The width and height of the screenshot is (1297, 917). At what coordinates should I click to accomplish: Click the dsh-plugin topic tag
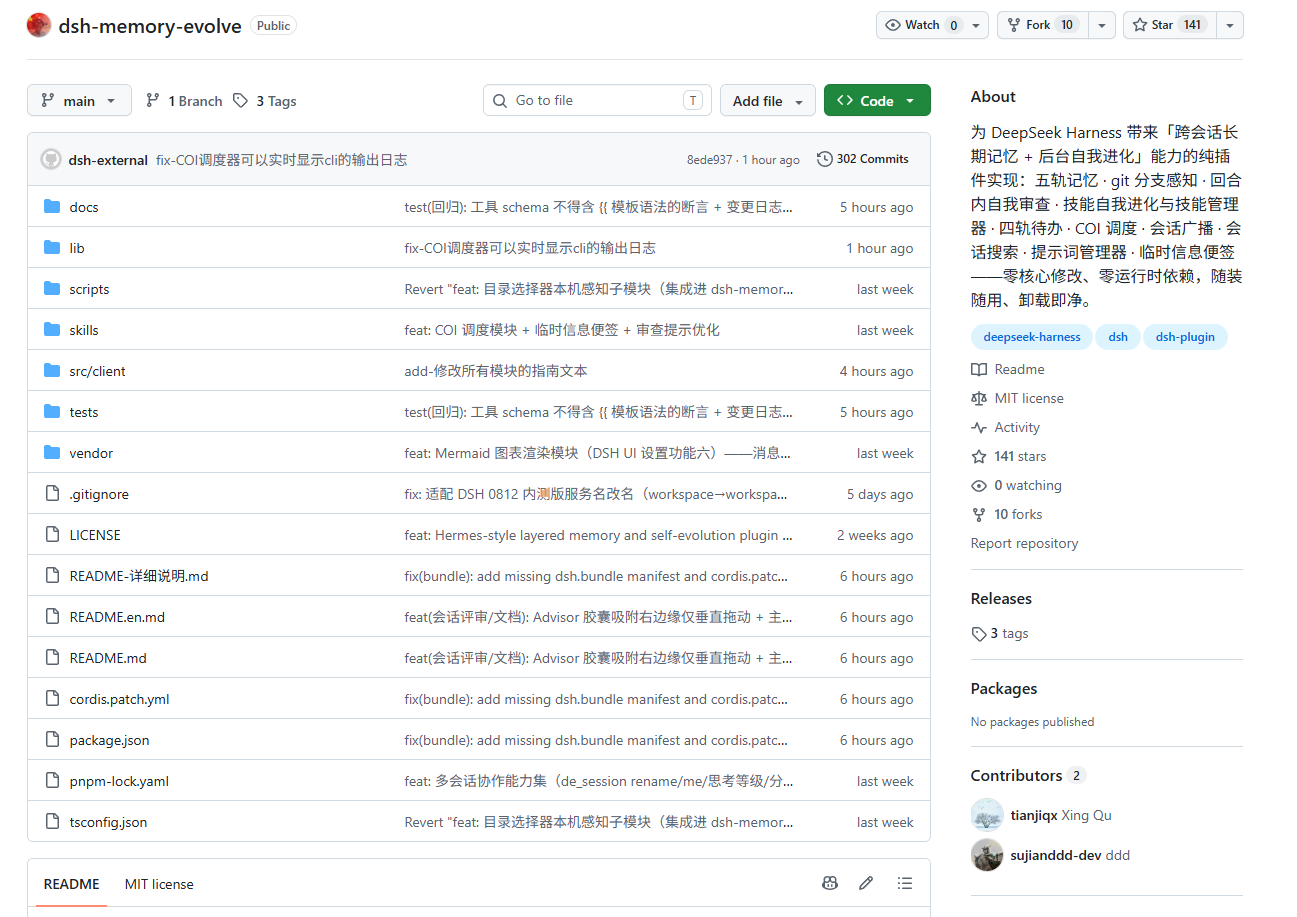[1185, 337]
